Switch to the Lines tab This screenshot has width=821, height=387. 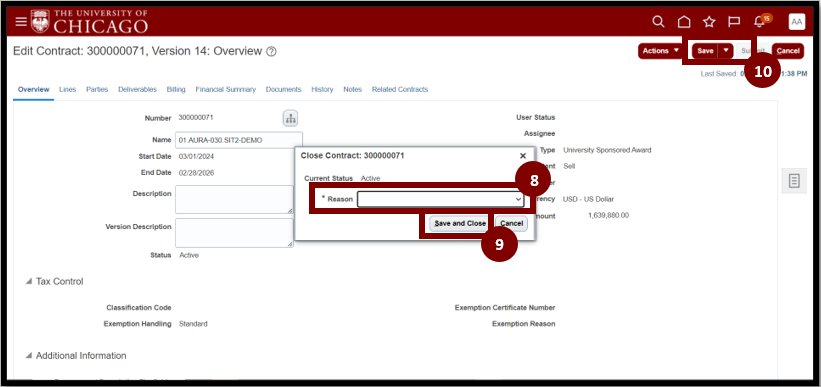(68, 90)
